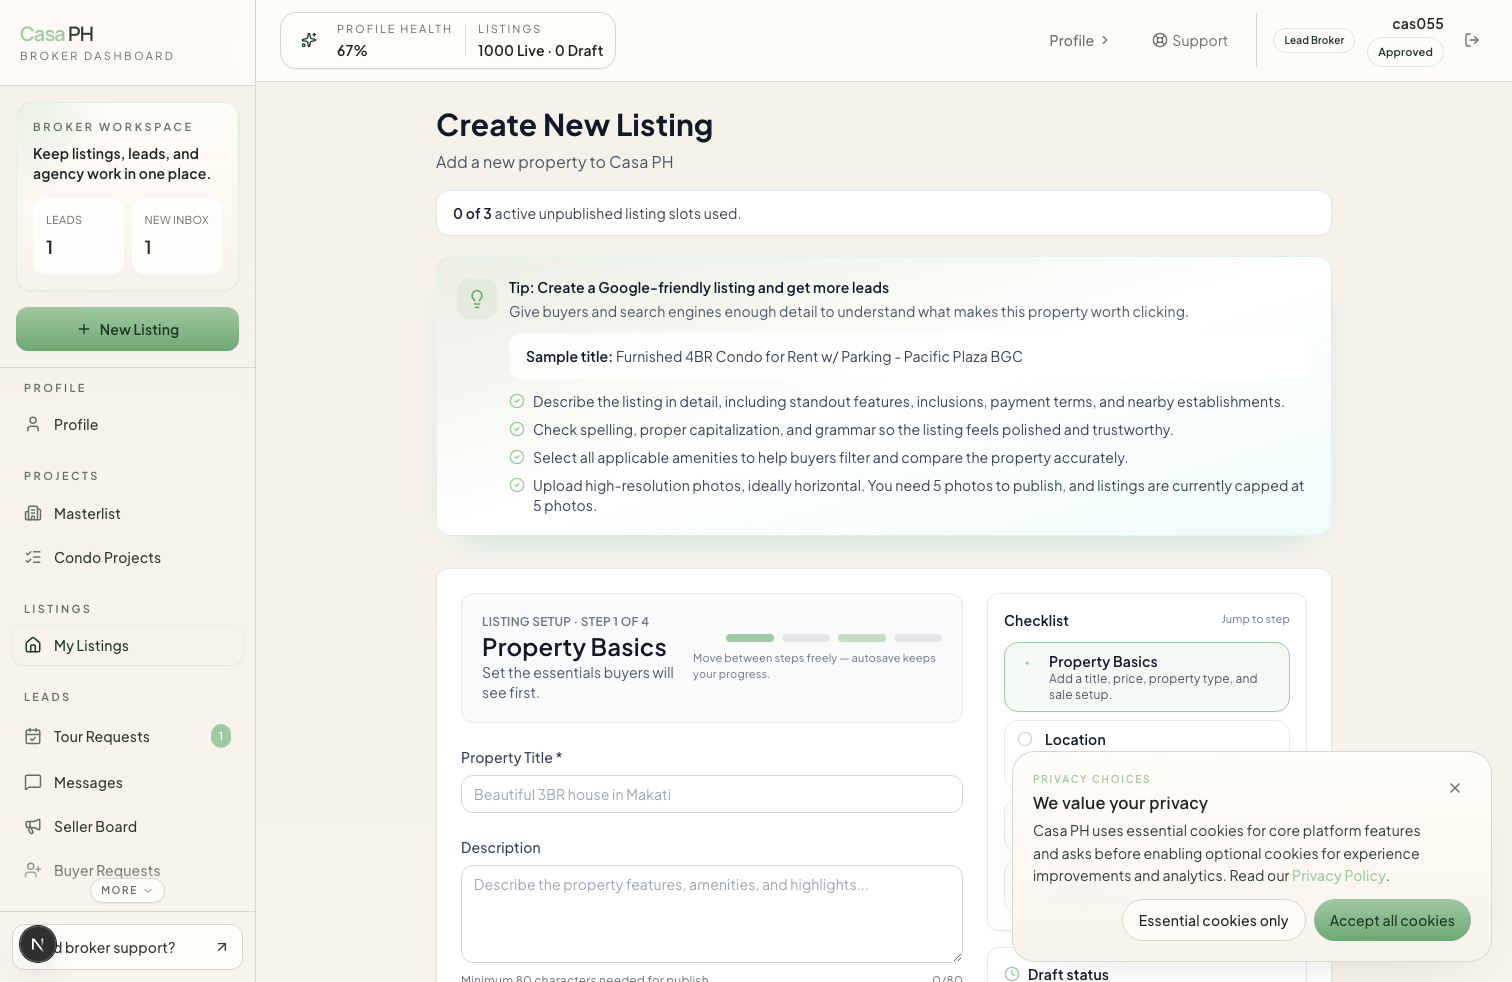This screenshot has width=1512, height=982.
Task: Click the Buyer Requests icon
Action: (x=34, y=870)
